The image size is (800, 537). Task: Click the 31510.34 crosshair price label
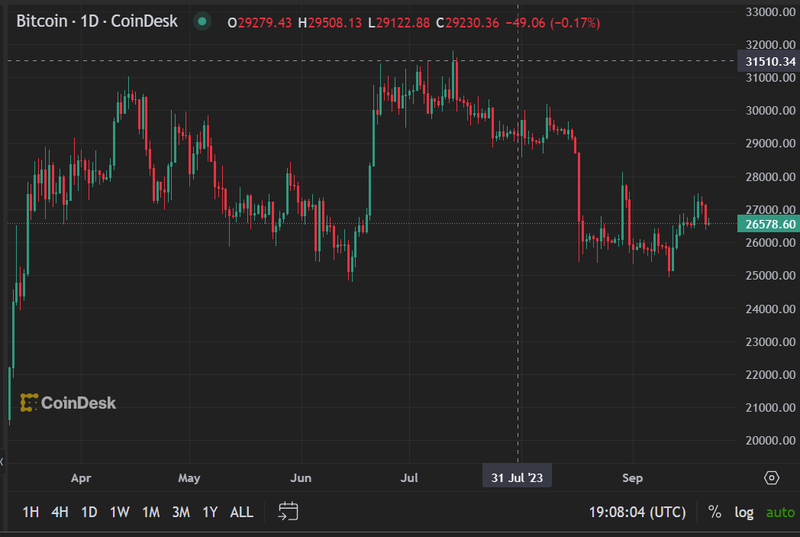769,61
